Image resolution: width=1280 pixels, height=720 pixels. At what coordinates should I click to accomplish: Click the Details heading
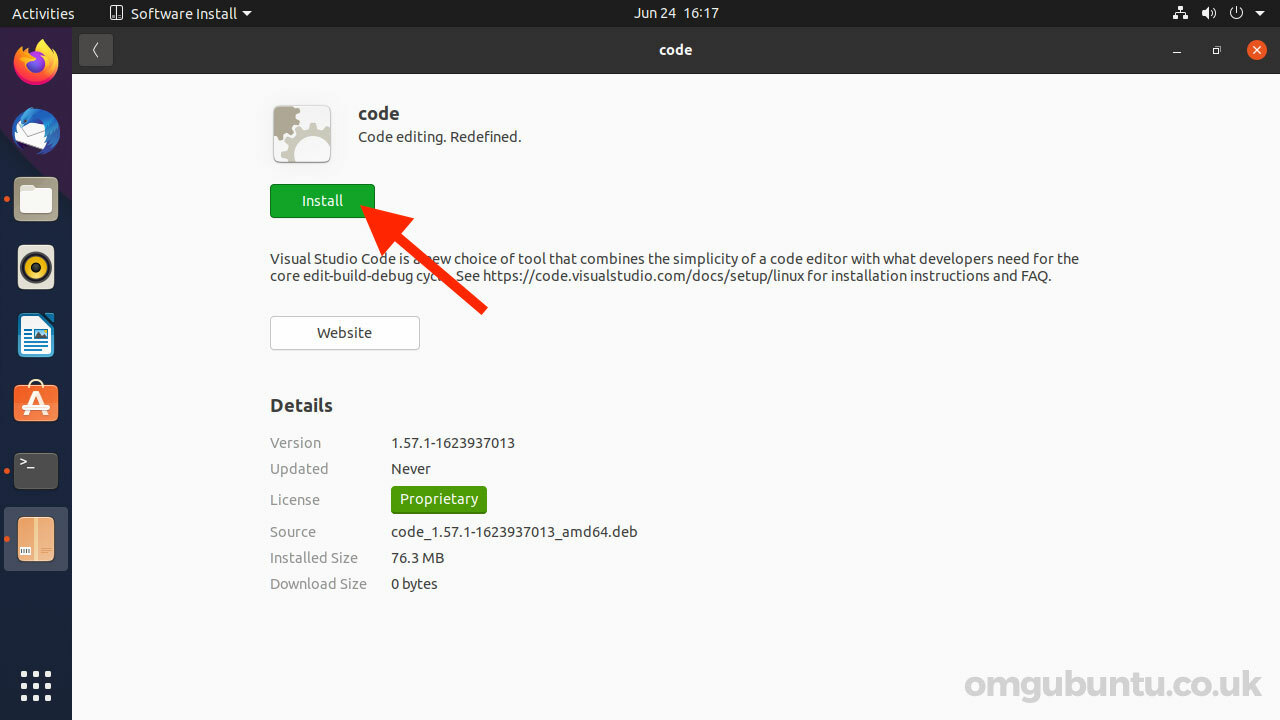(301, 405)
